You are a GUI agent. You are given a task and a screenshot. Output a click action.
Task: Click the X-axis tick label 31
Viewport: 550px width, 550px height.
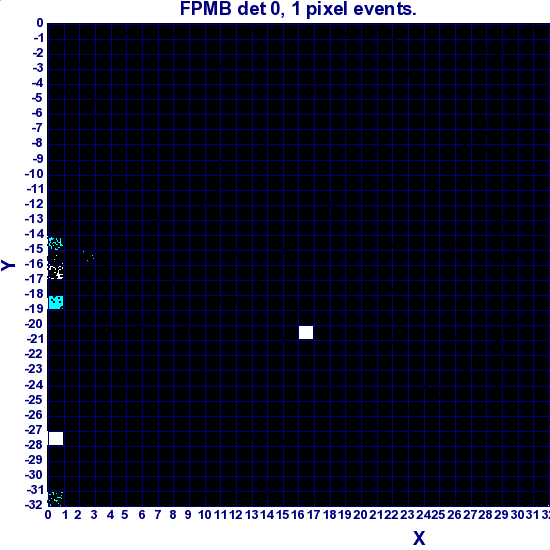coord(532,515)
